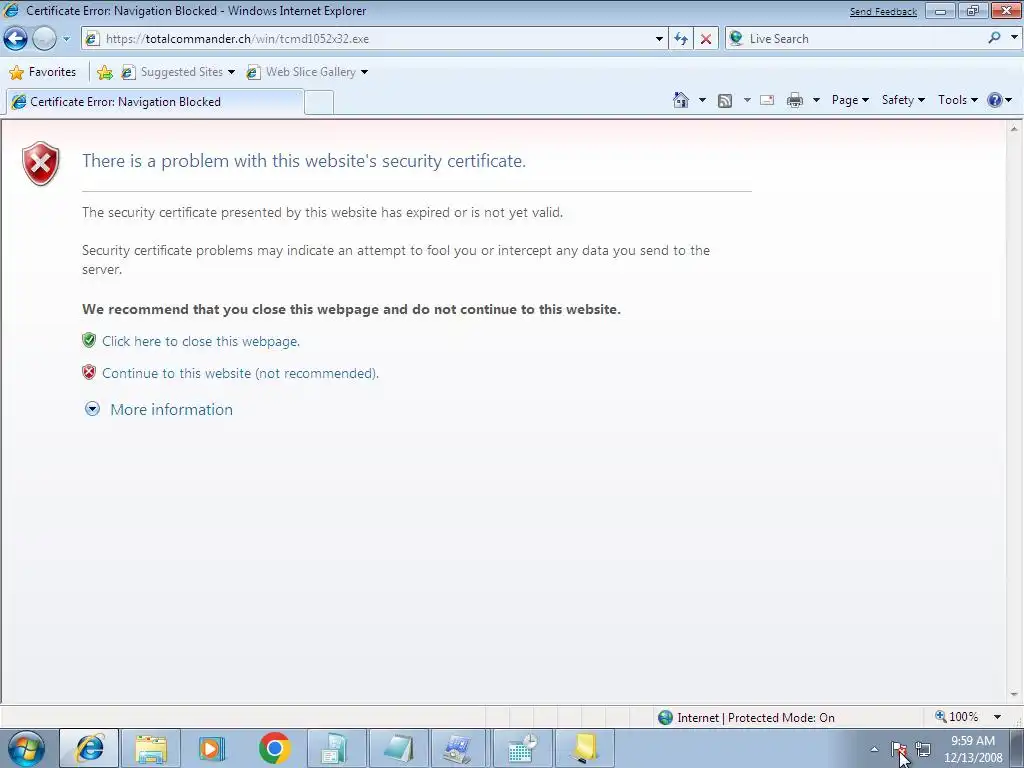Go back with the Back arrow button
The width and height of the screenshot is (1024, 768).
(x=15, y=39)
